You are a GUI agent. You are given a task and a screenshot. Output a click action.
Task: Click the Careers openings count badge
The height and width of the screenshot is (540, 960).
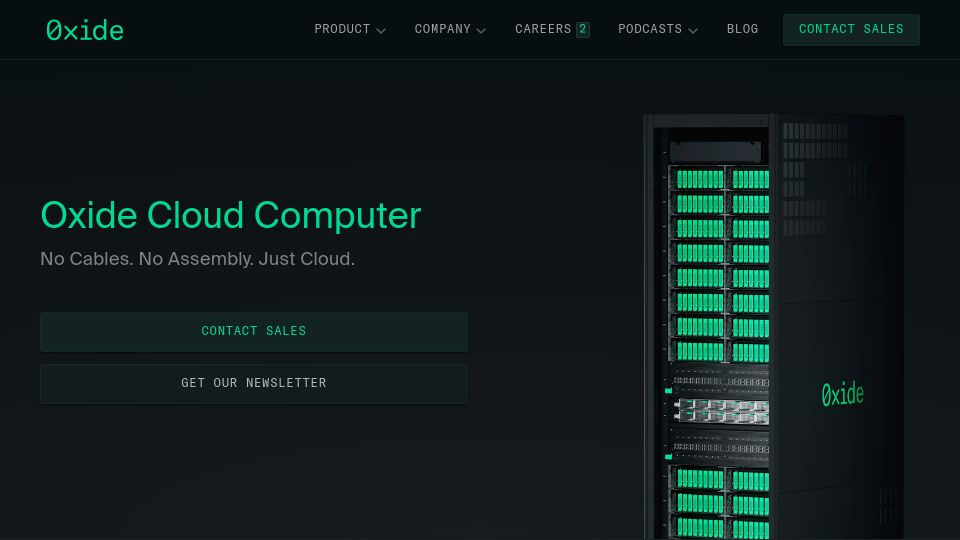(x=583, y=29)
